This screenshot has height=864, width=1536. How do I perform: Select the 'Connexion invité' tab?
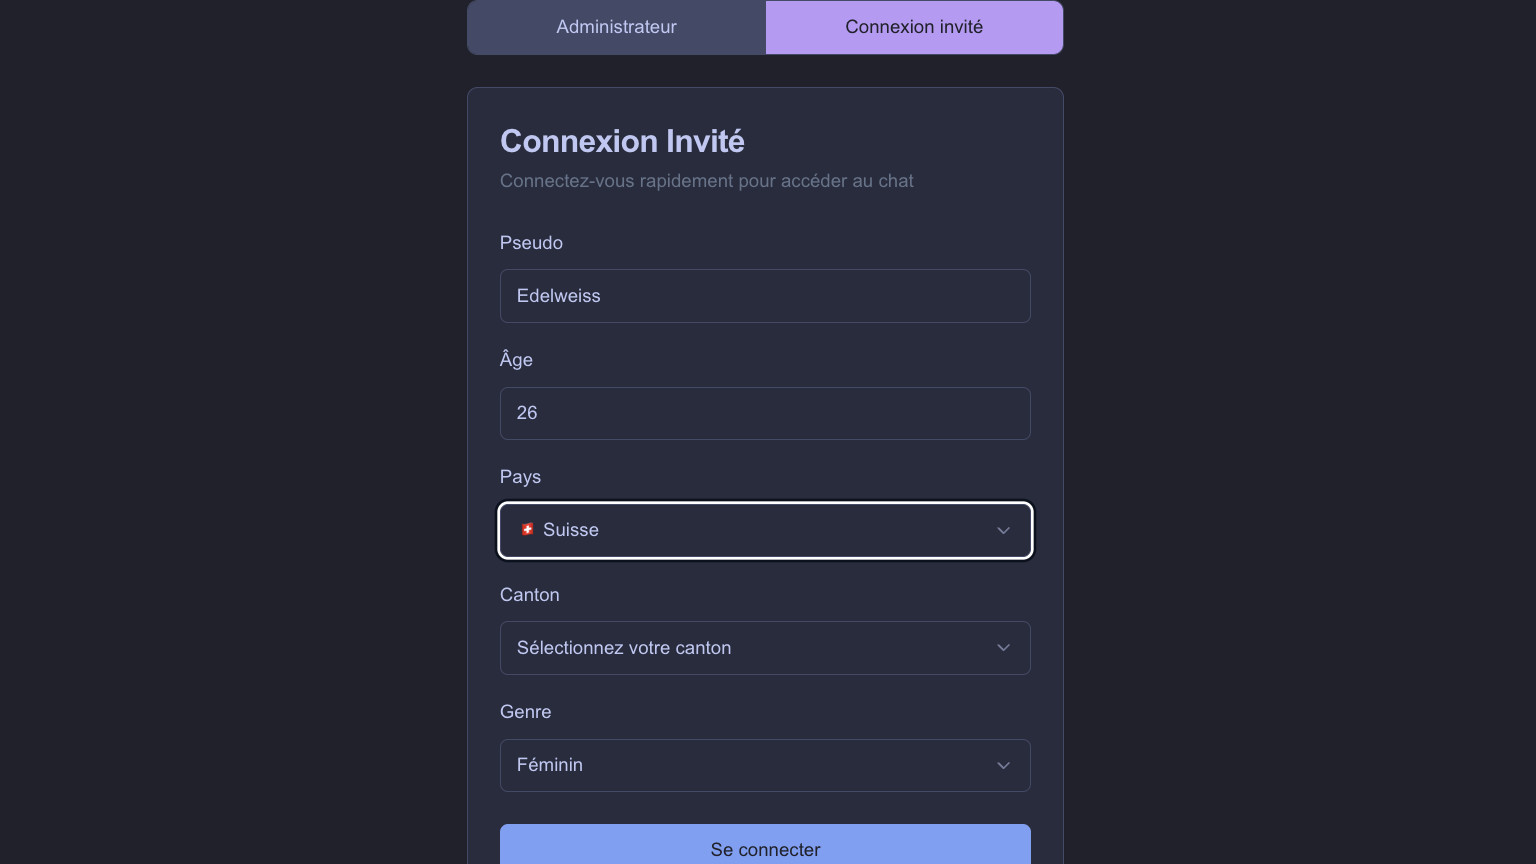tap(914, 27)
